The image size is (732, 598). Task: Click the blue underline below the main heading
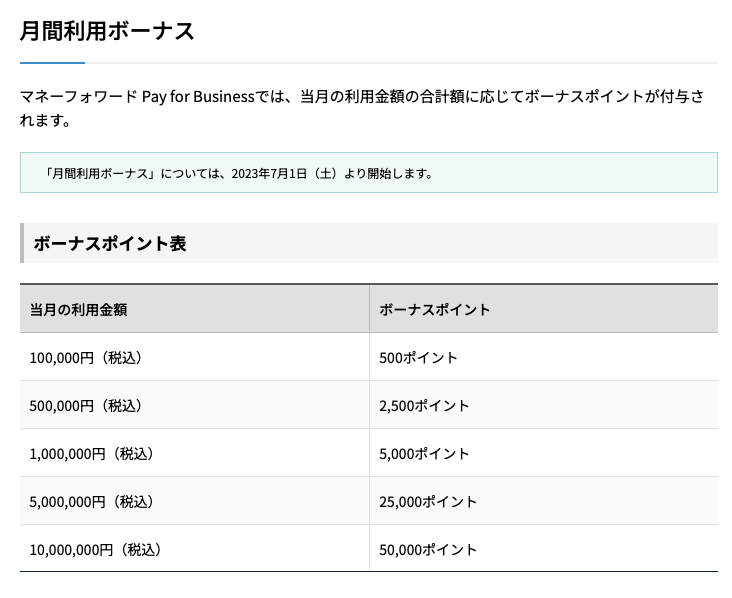(x=52, y=63)
